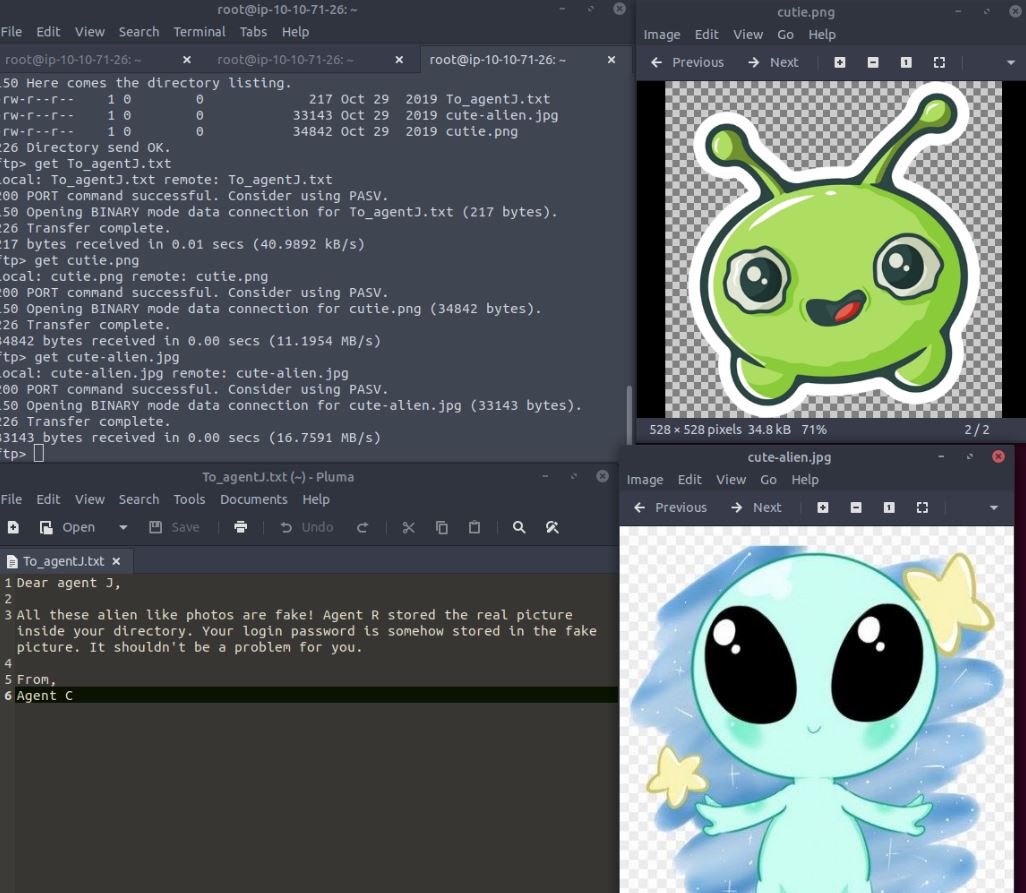Image resolution: width=1026 pixels, height=893 pixels.
Task: Click the print icon in Pluma toolbar
Action: click(240, 527)
